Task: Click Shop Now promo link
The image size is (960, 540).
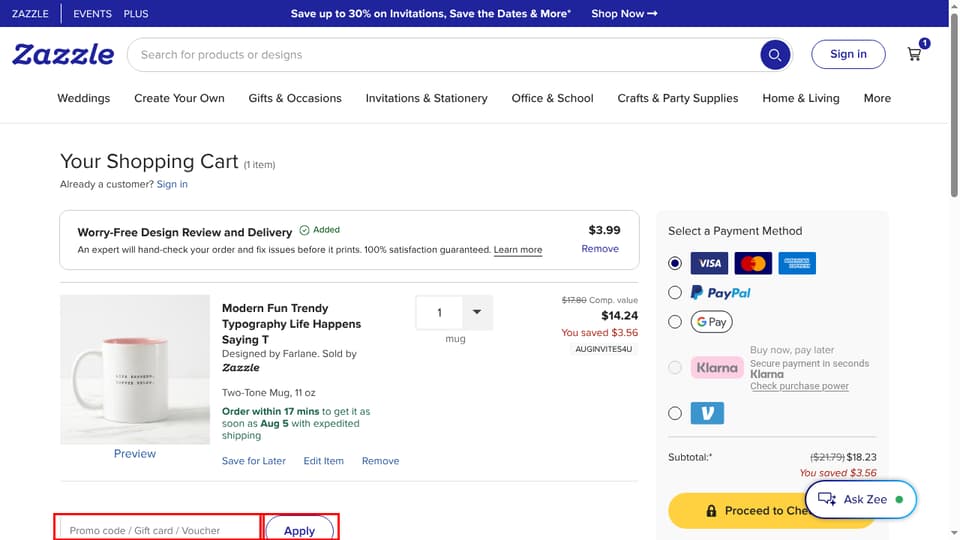Action: click(624, 13)
